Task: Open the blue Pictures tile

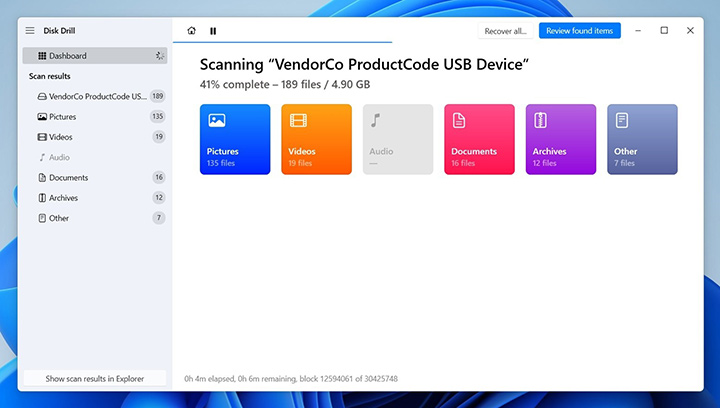Action: tap(235, 139)
